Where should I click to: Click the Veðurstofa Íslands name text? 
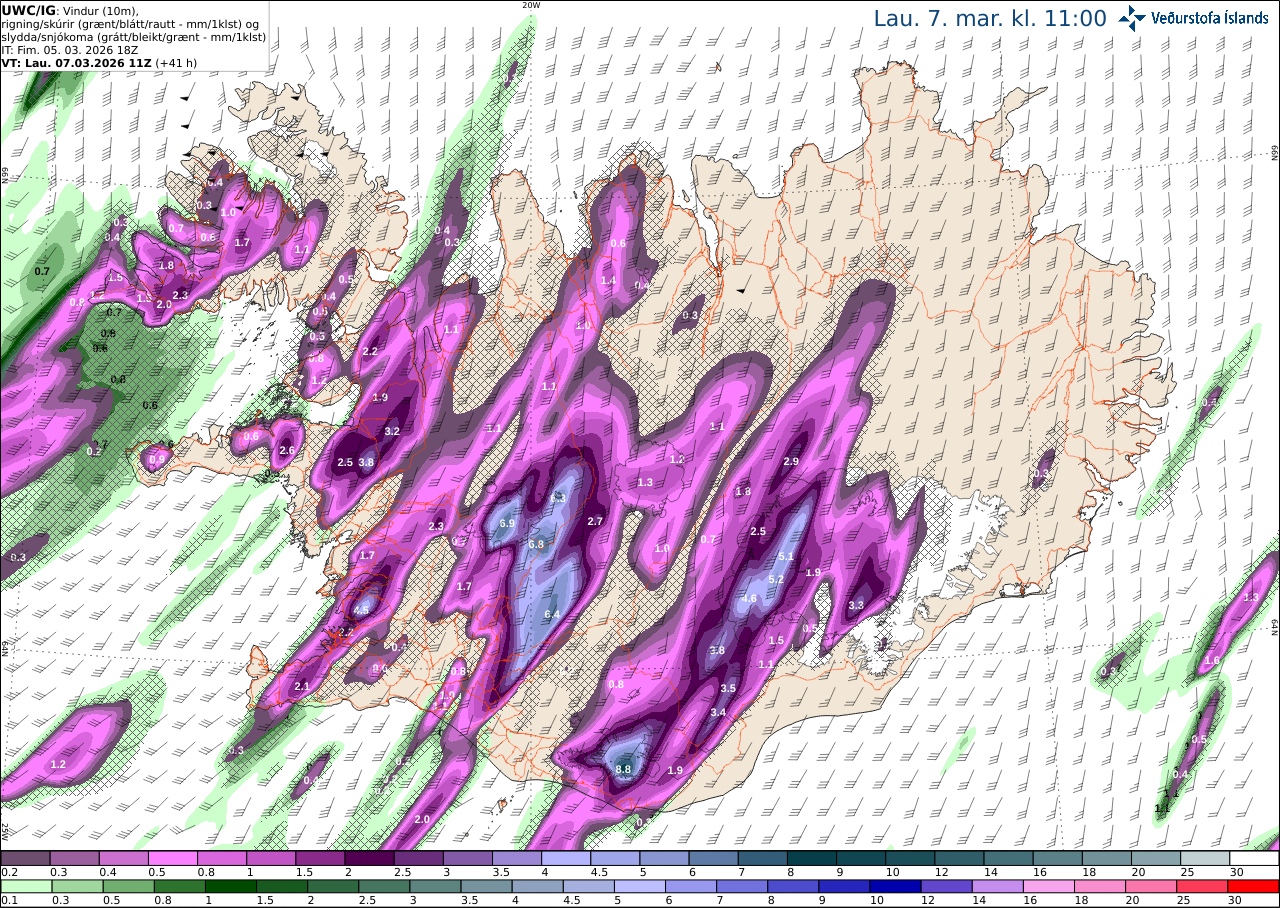tap(1210, 18)
